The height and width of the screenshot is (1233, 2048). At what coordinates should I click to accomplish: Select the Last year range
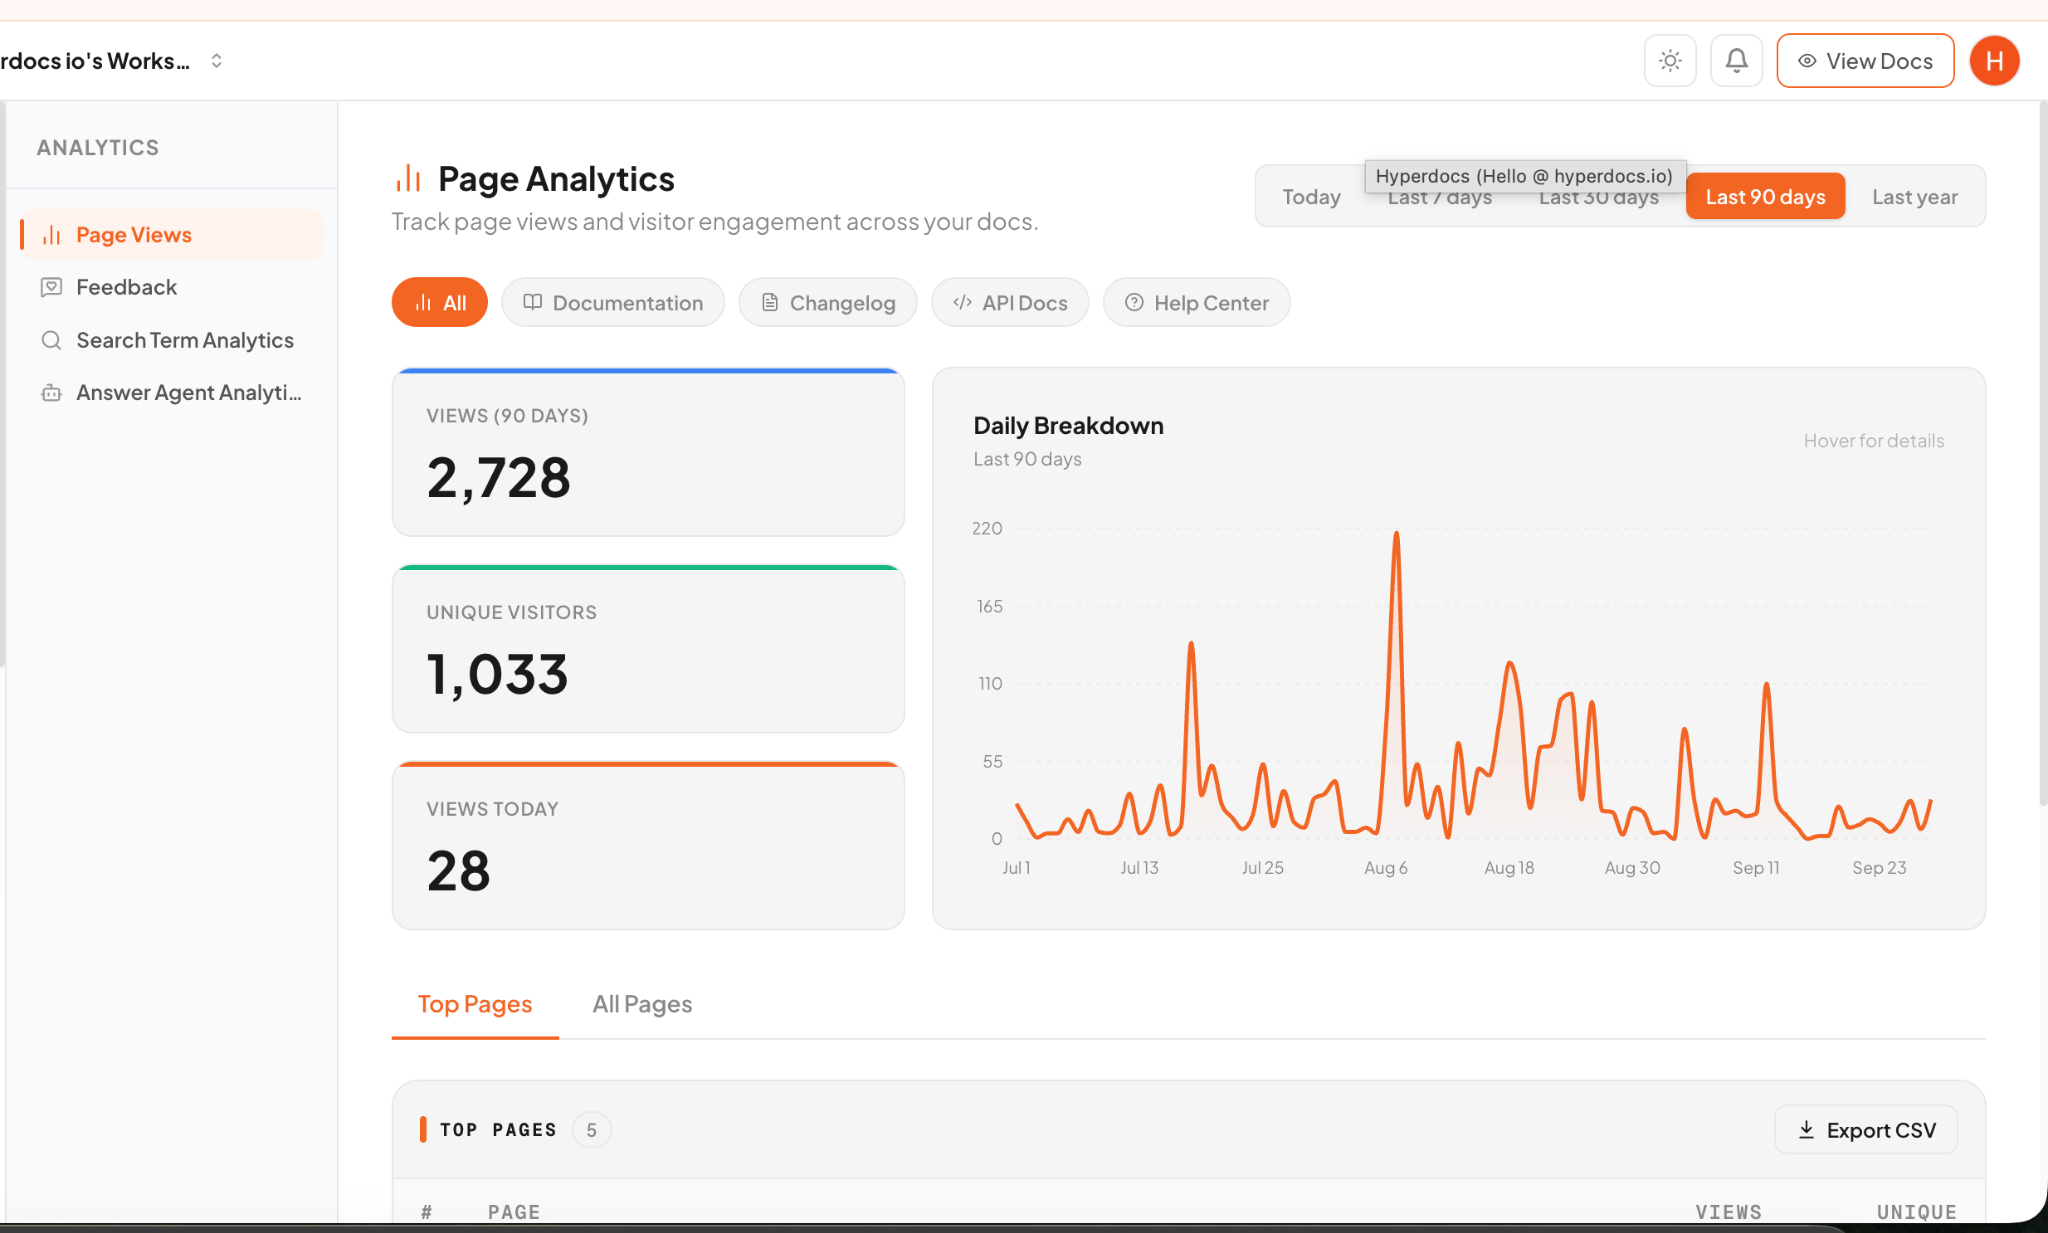pos(1915,197)
